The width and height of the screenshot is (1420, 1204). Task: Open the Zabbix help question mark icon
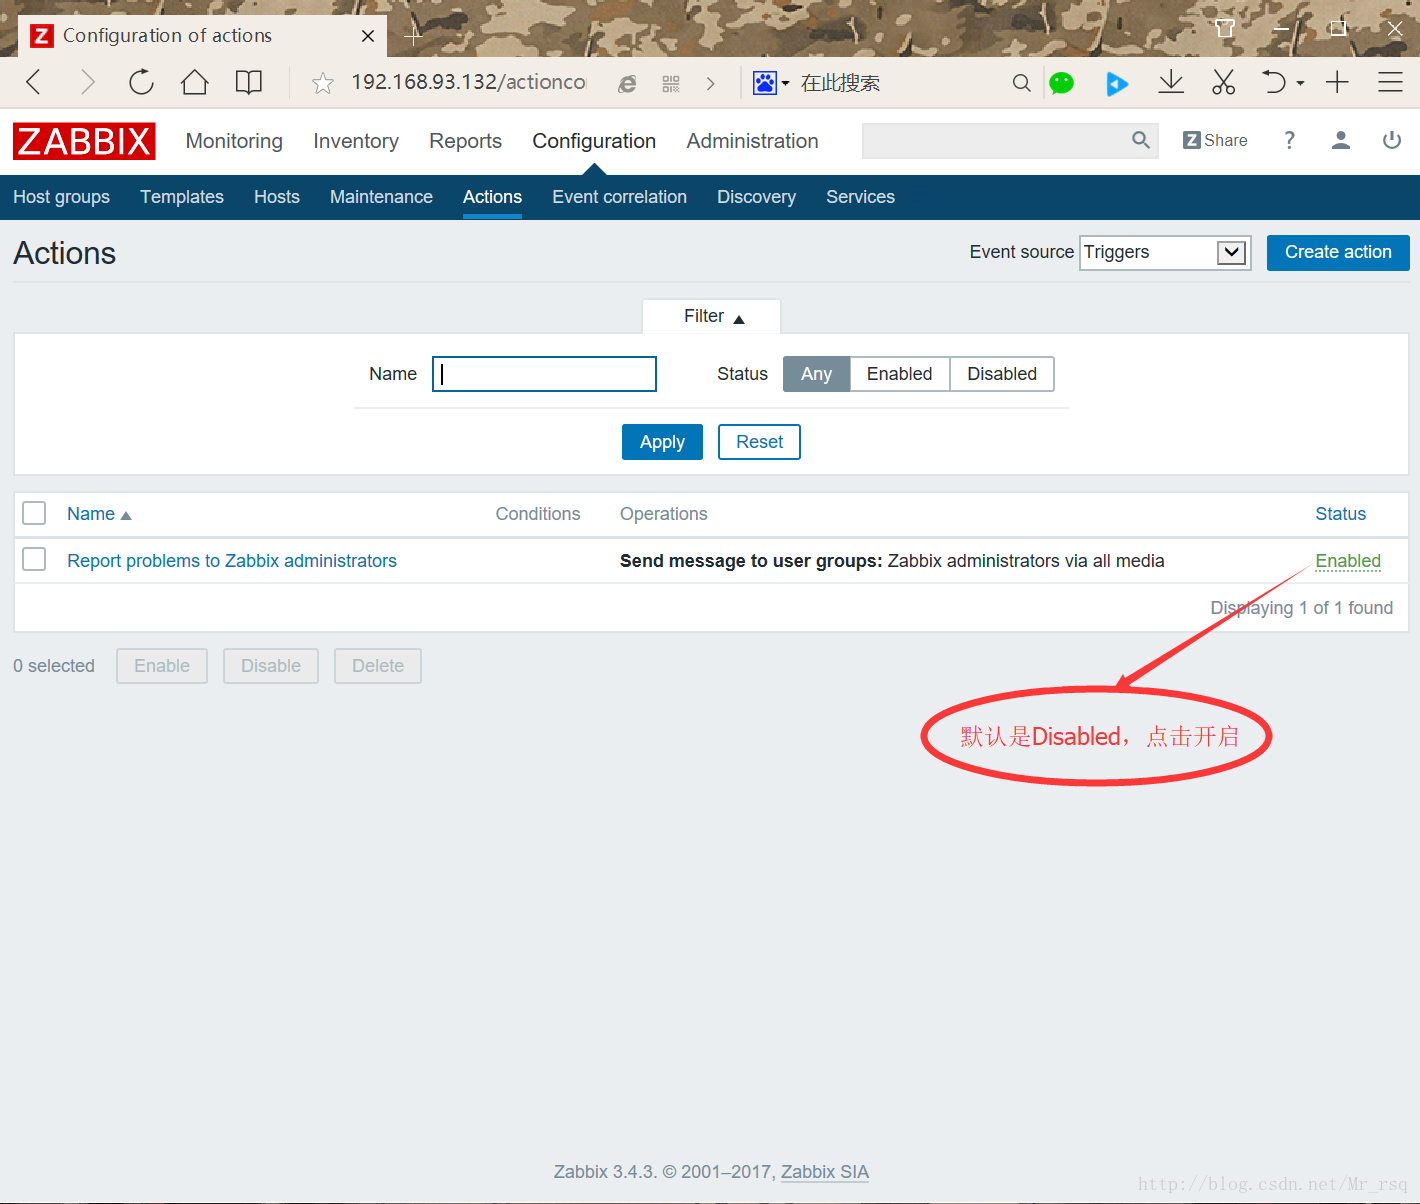[1289, 140]
